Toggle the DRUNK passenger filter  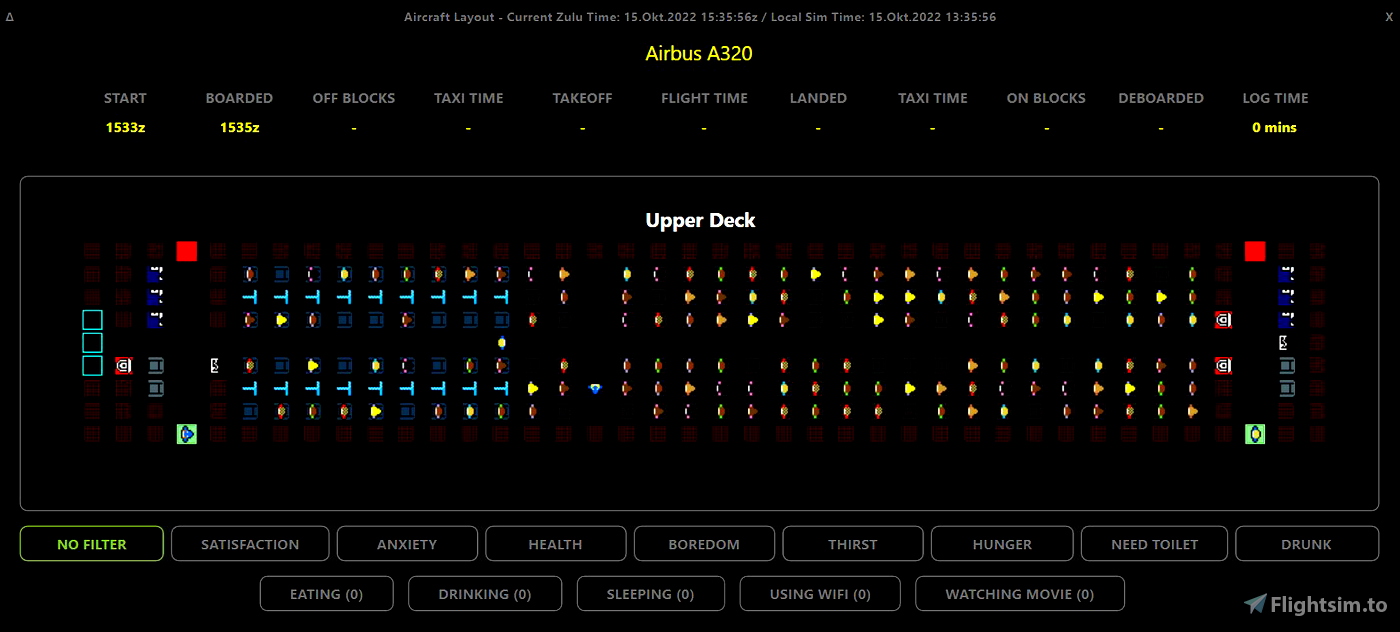point(1307,543)
